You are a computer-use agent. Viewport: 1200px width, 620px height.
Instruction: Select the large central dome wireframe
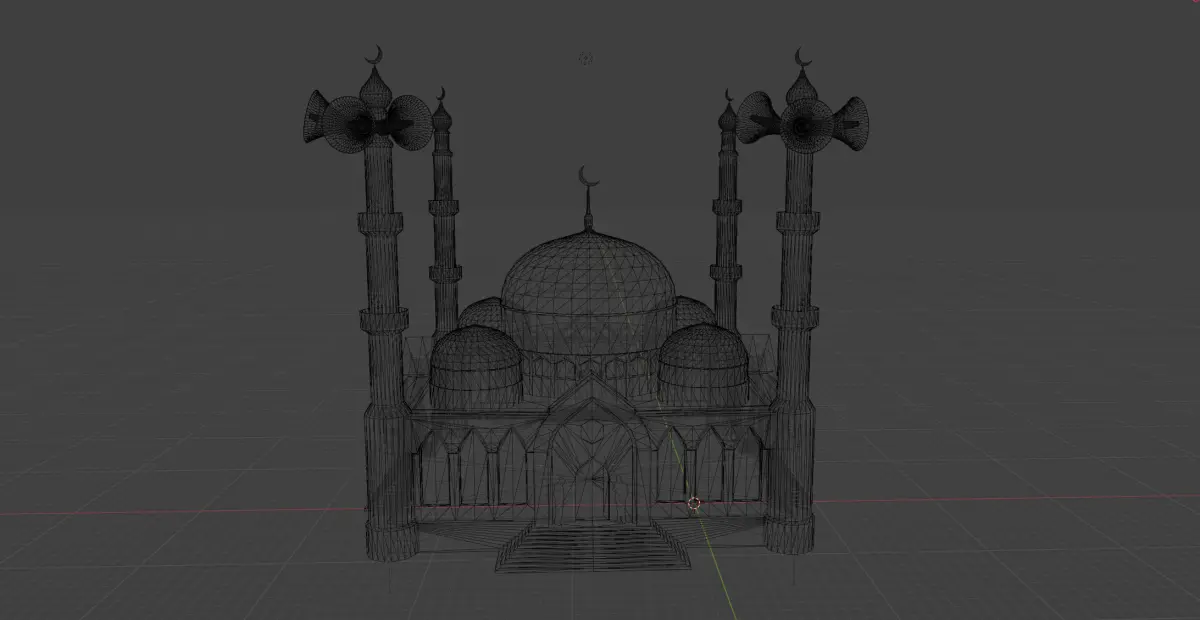588,291
